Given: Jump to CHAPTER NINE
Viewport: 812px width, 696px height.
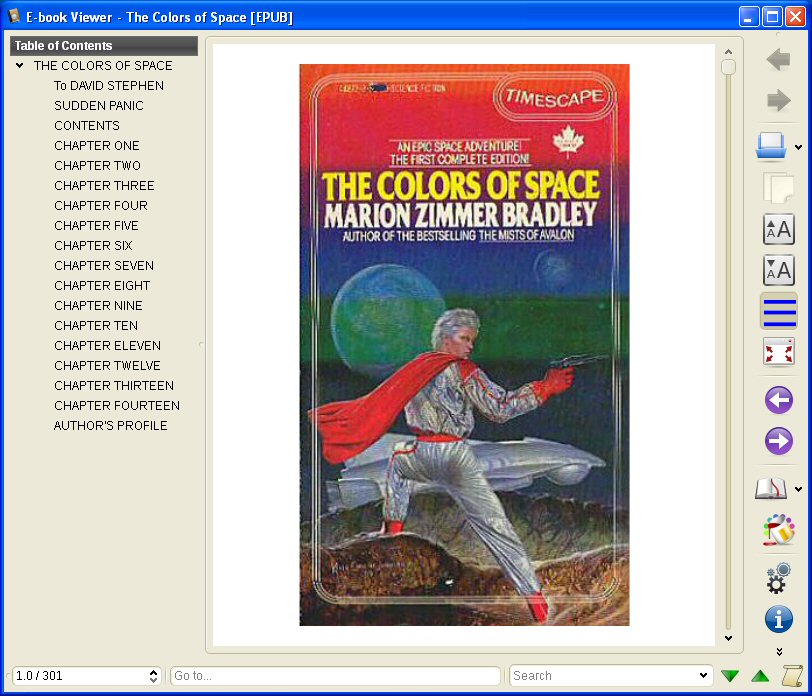Looking at the screenshot, I should point(98,306).
